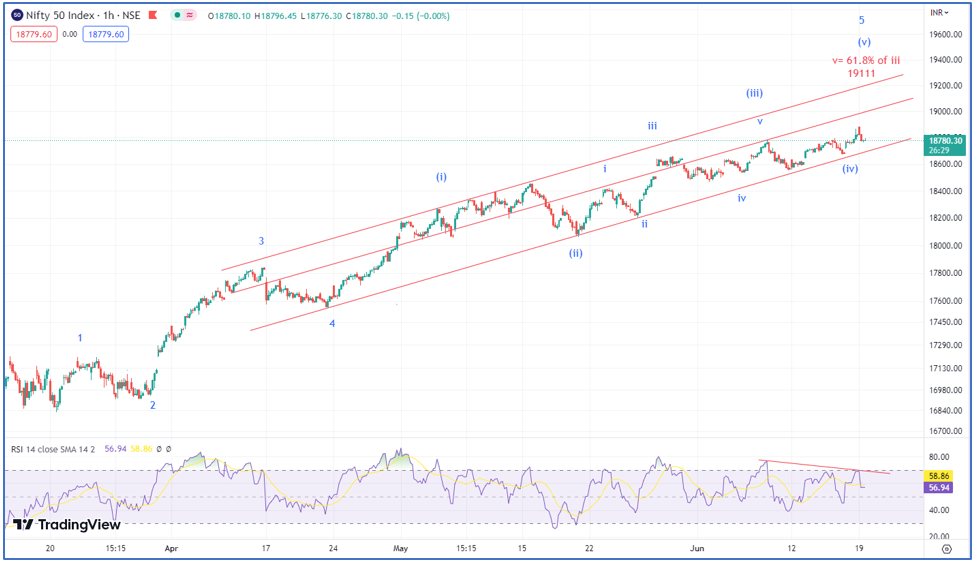Open chart settings gear at bottom right
The height and width of the screenshot is (564, 976).
click(947, 549)
